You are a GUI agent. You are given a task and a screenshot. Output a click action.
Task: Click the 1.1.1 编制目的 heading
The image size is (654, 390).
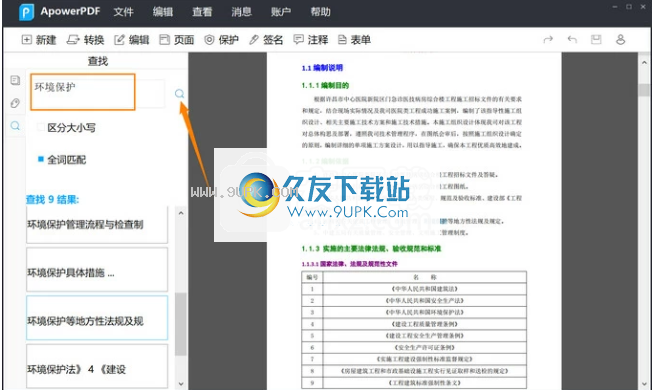[x=325, y=86]
